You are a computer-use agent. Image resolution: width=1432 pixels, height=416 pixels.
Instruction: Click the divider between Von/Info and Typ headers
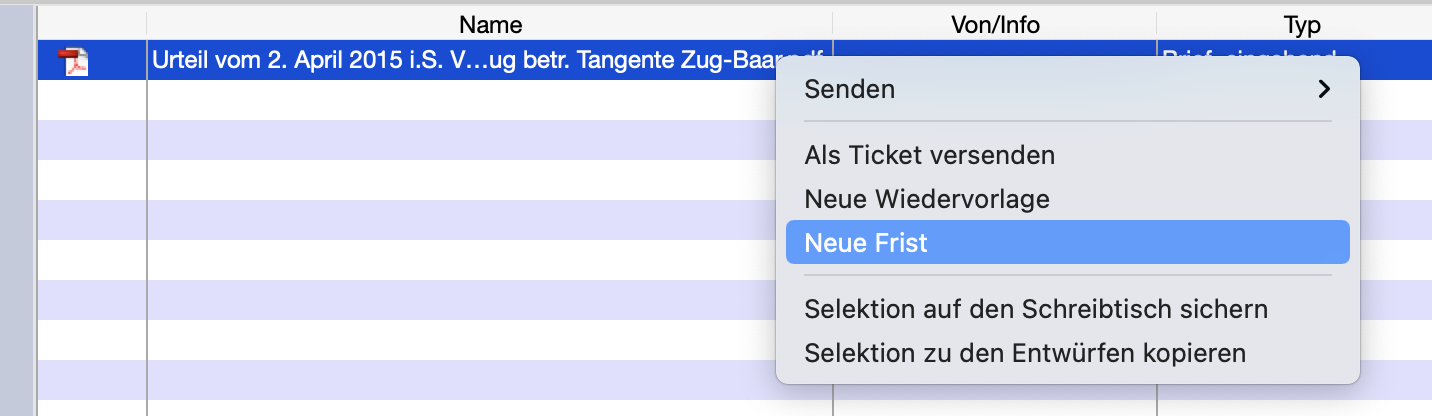coord(1157,25)
